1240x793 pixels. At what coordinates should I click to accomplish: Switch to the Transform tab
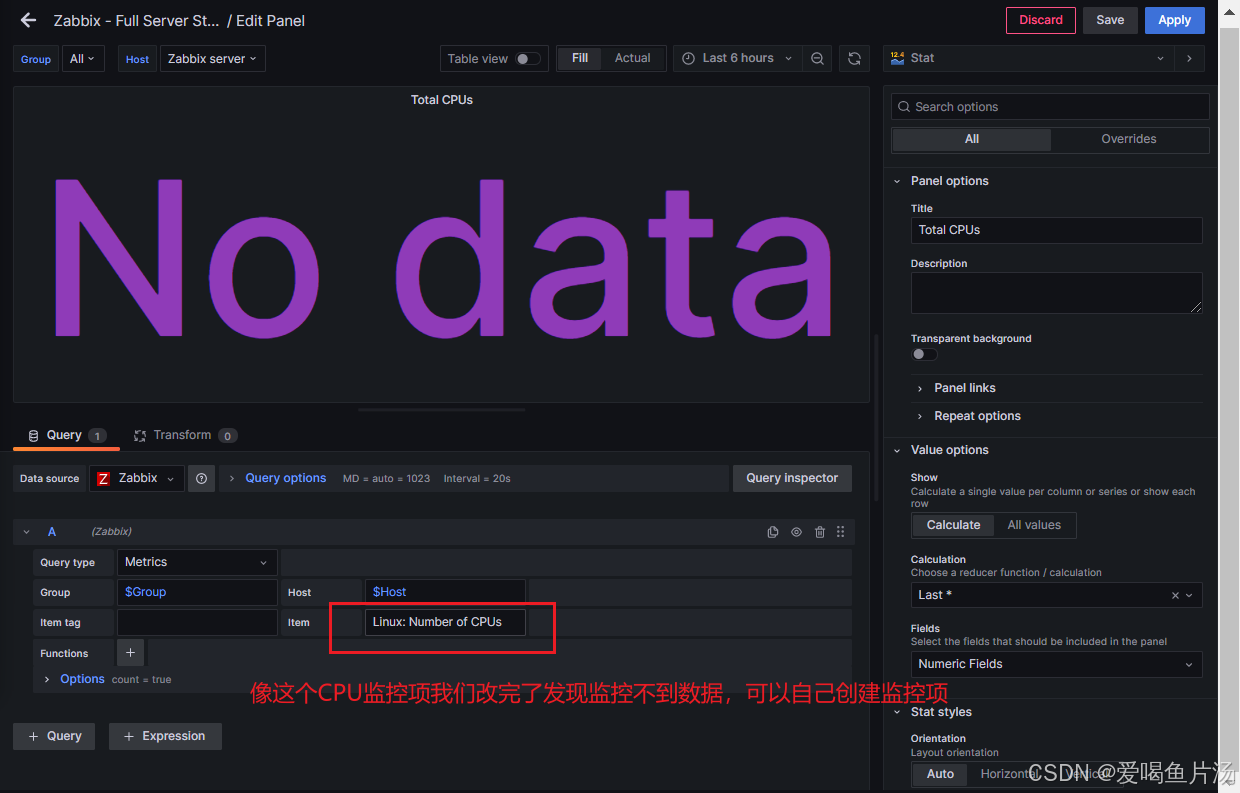(185, 435)
